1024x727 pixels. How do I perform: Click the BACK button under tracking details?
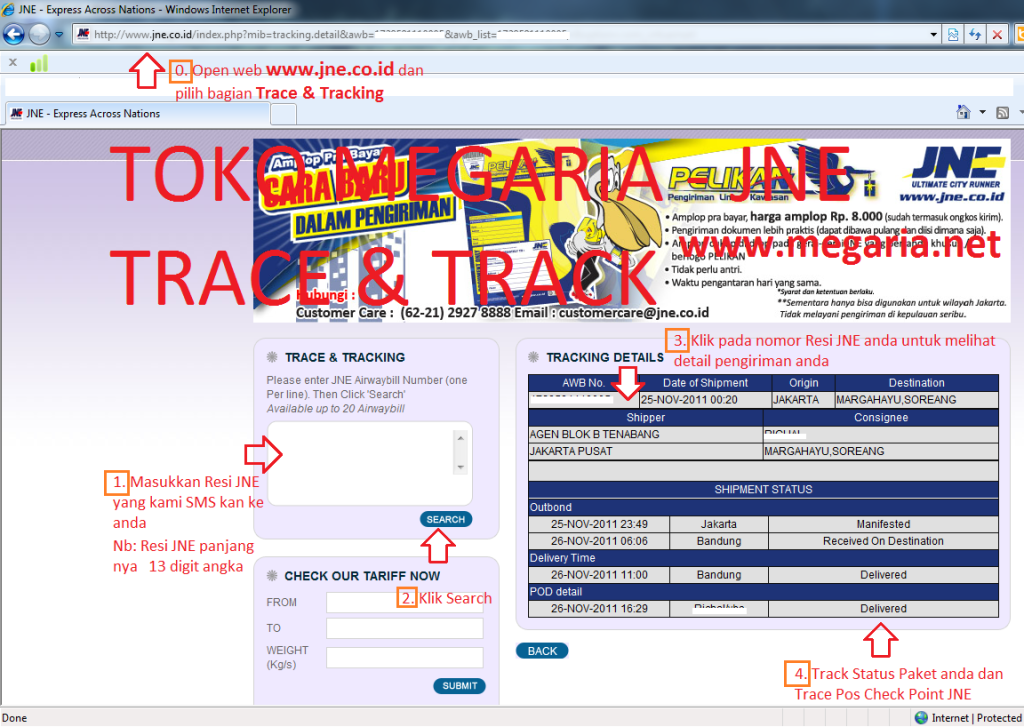542,651
